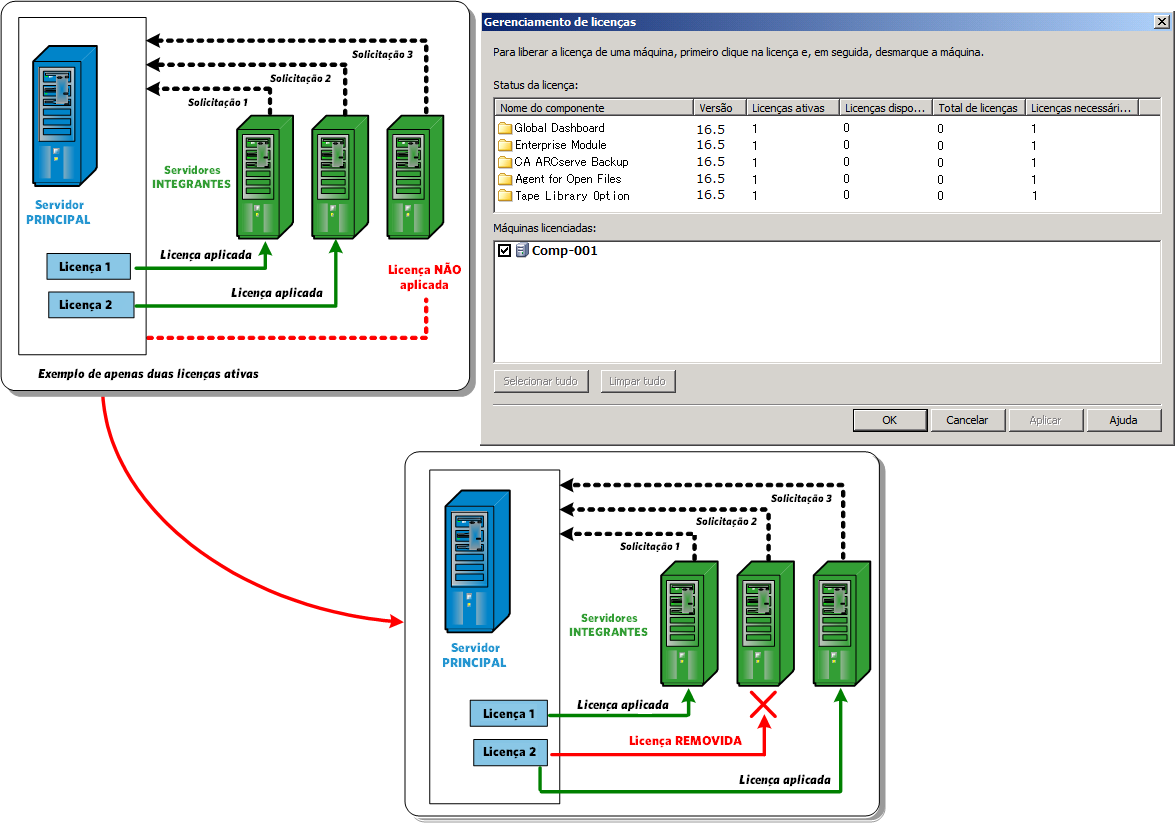Click the Total de licenças column header
1176x823 pixels.
pyautogui.click(x=978, y=108)
